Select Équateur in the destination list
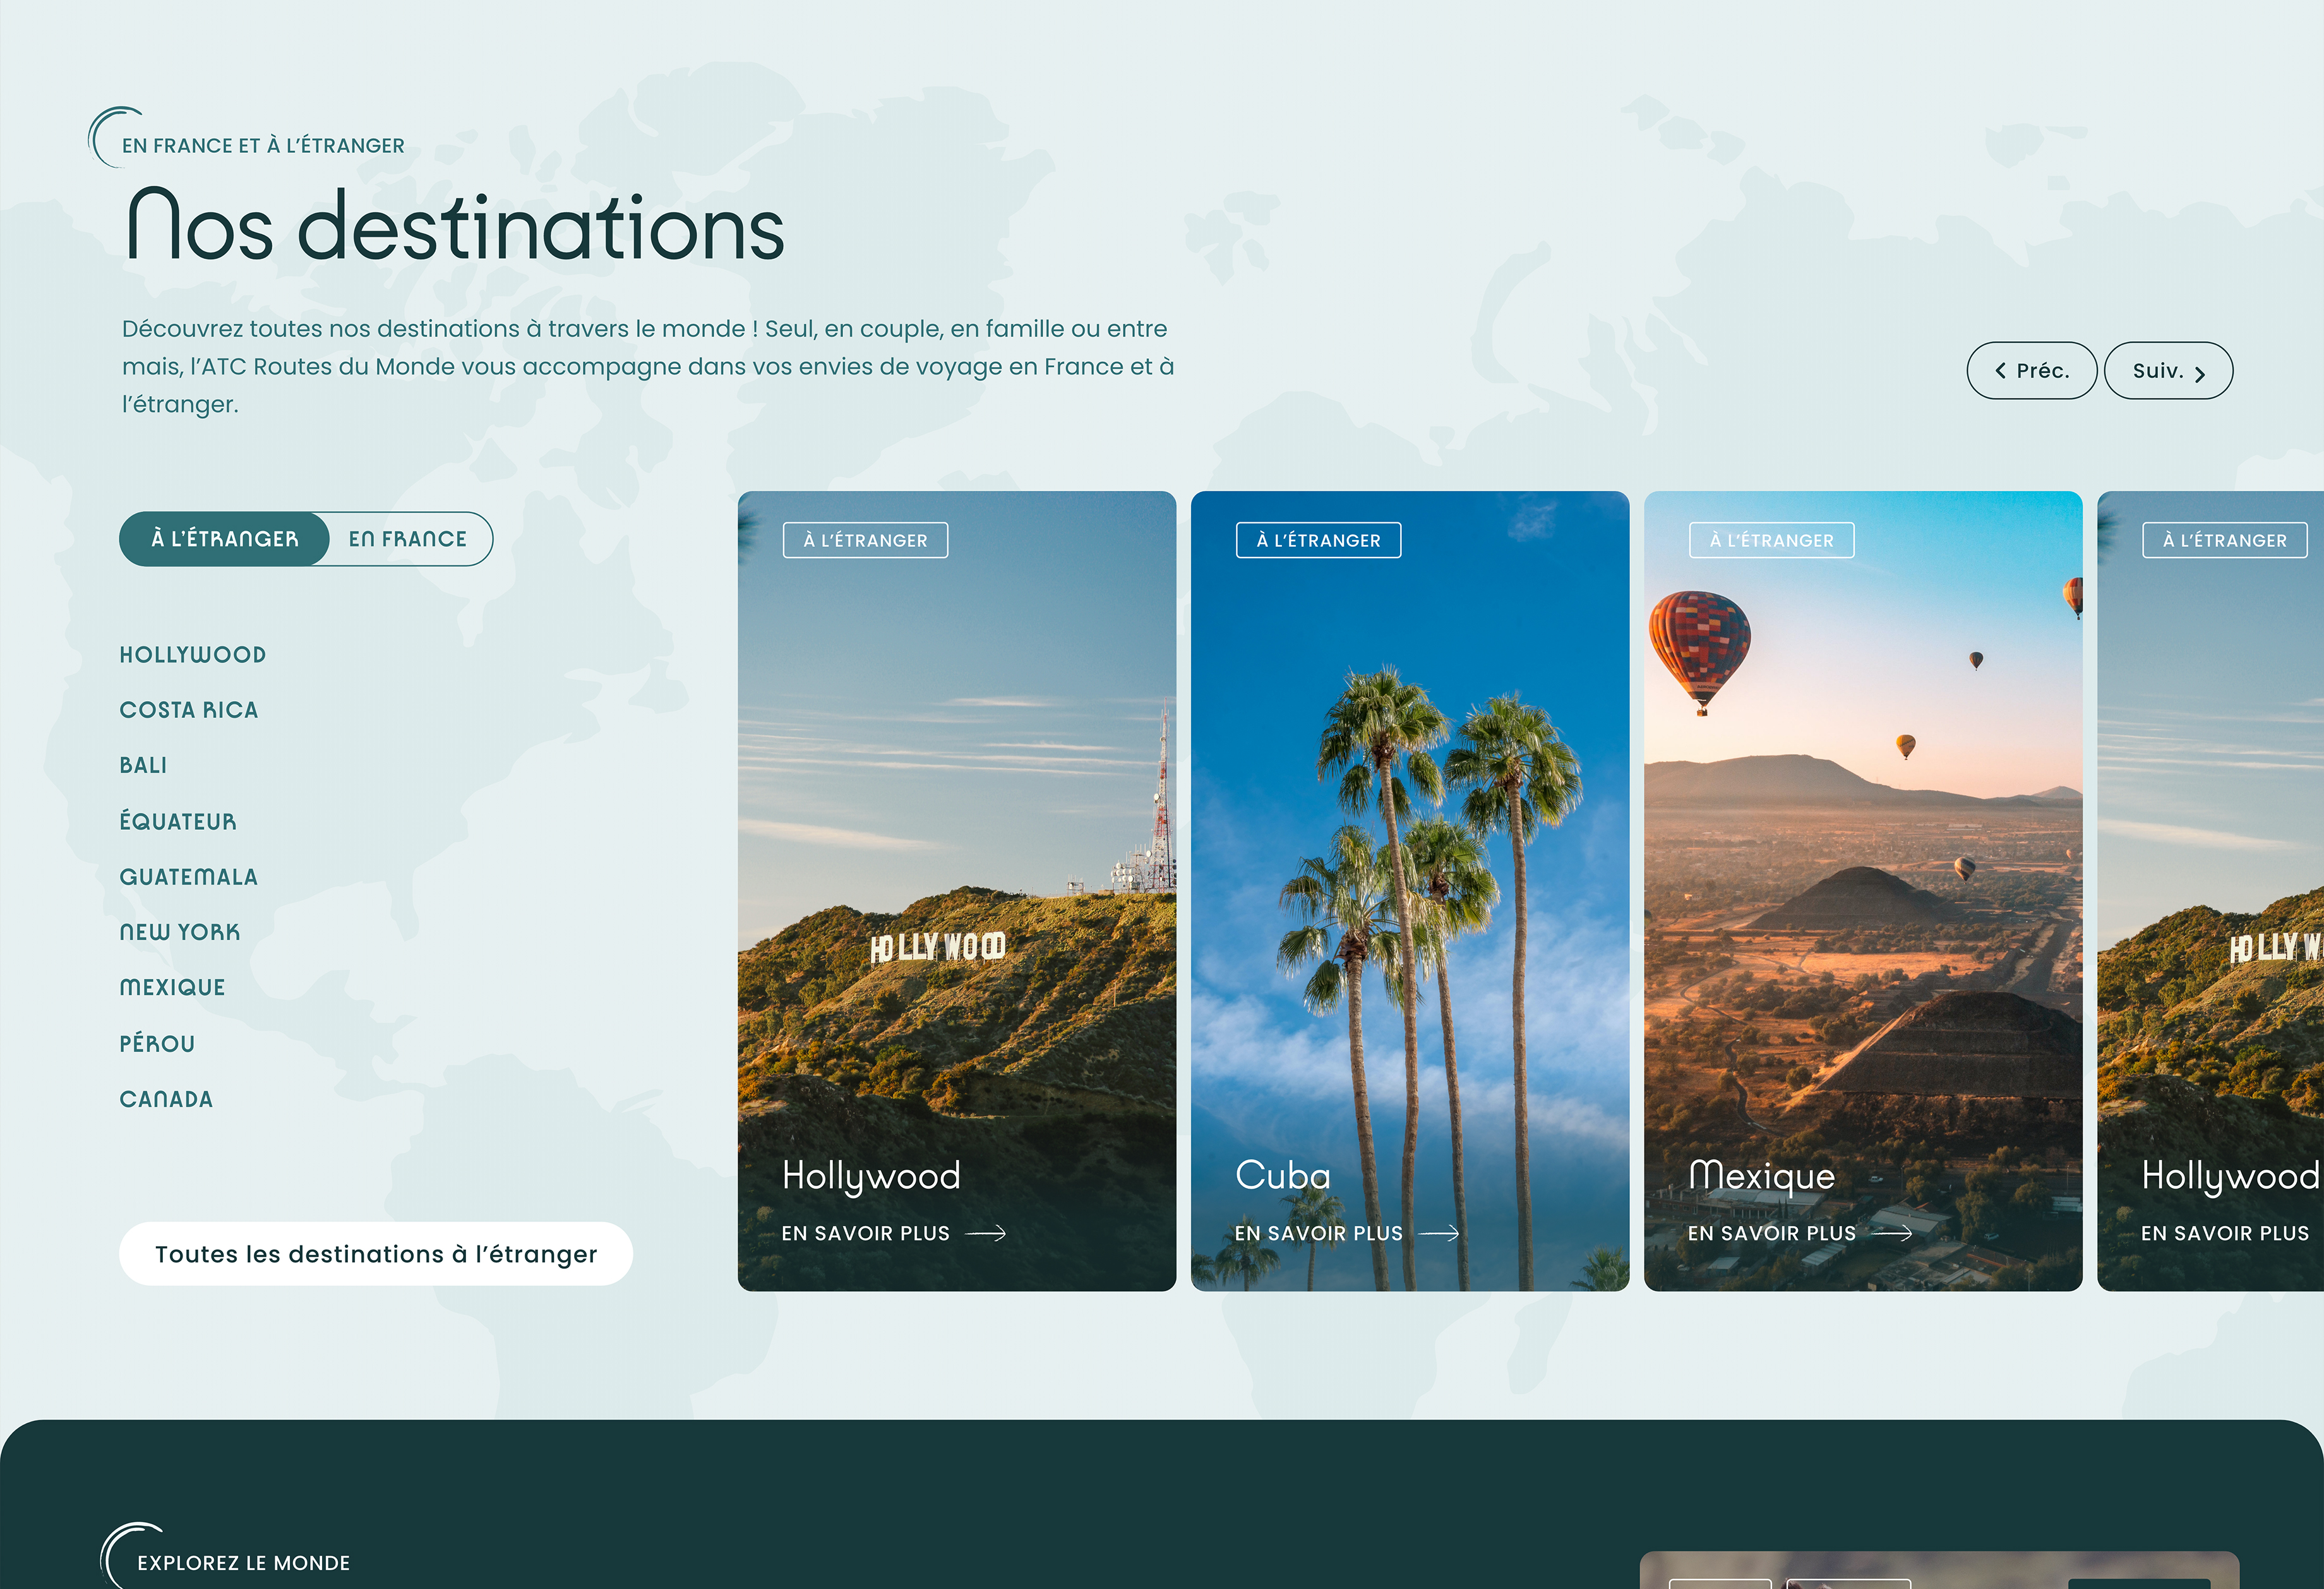 [x=178, y=822]
